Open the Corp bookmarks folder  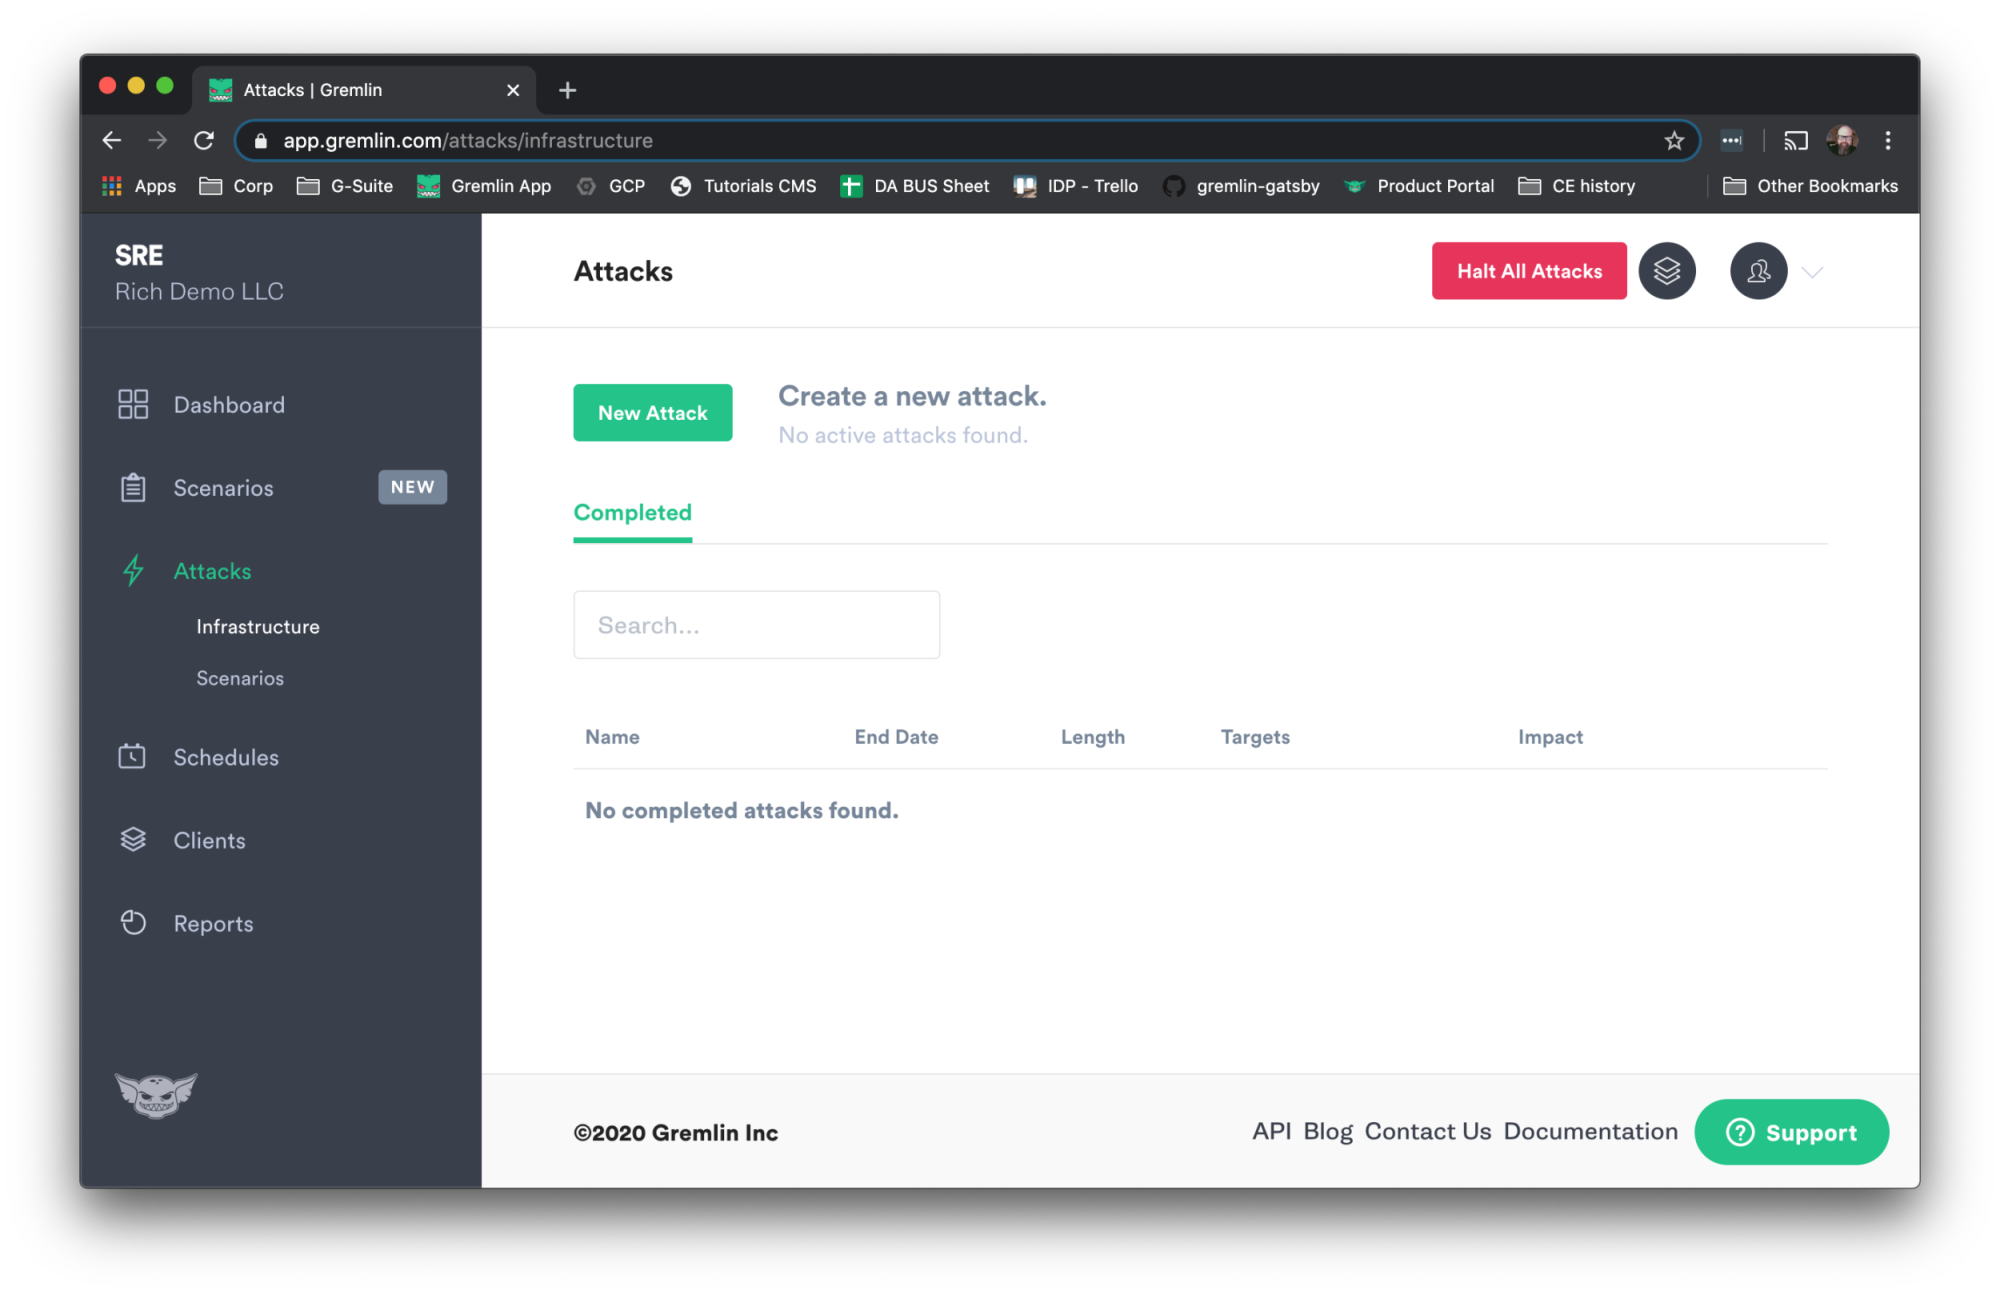tap(236, 186)
